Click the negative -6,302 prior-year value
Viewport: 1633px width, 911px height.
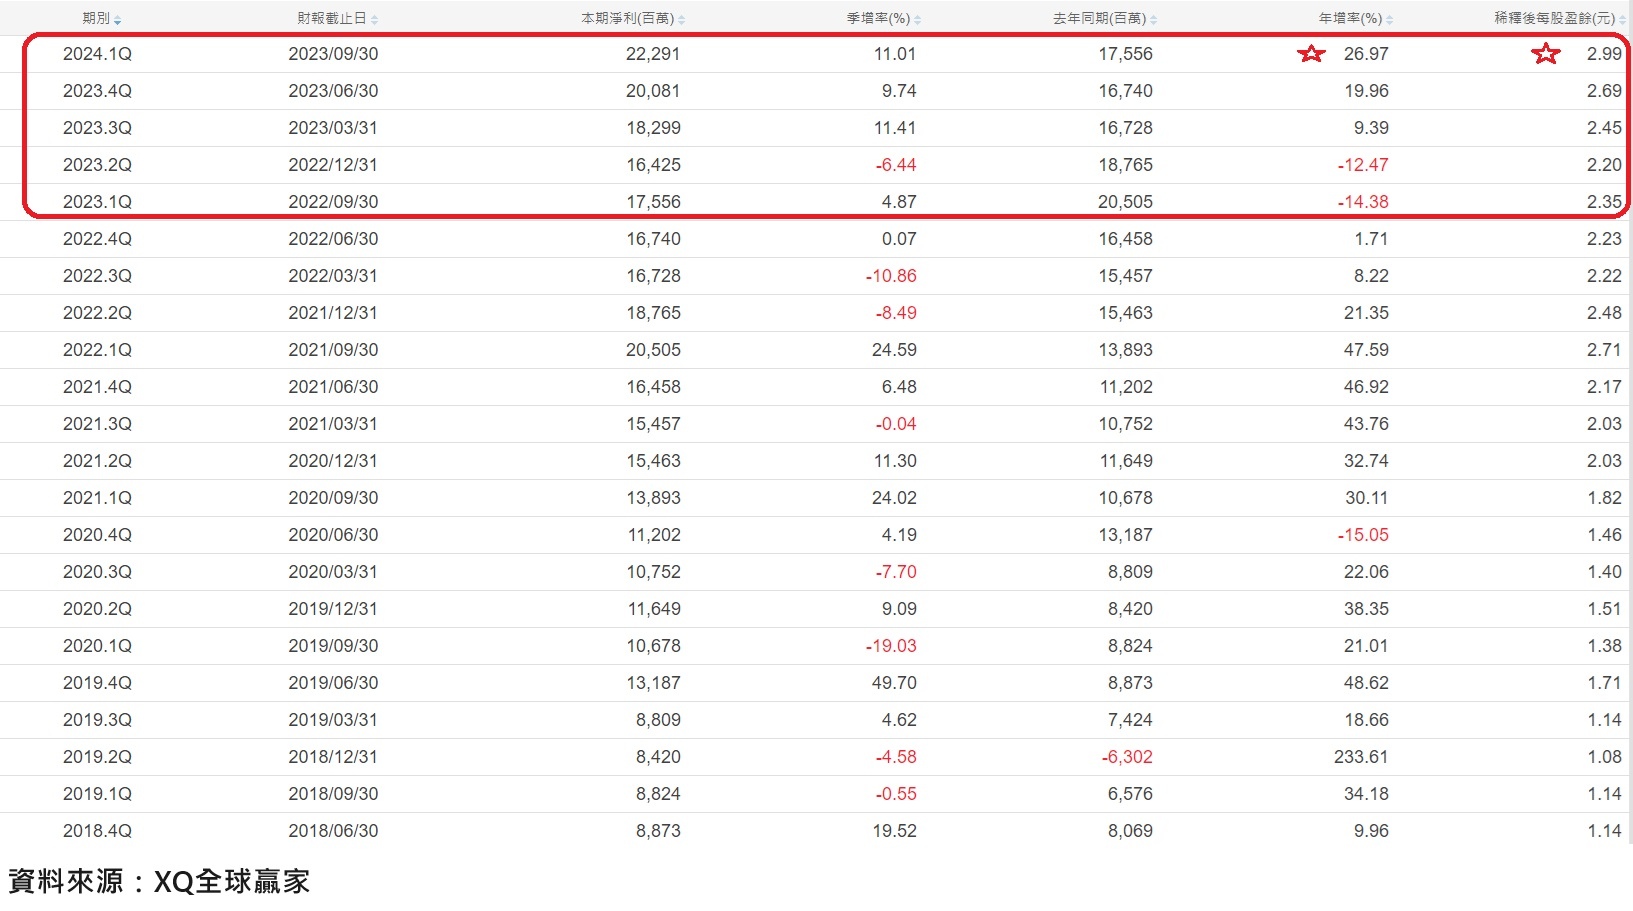point(1127,757)
